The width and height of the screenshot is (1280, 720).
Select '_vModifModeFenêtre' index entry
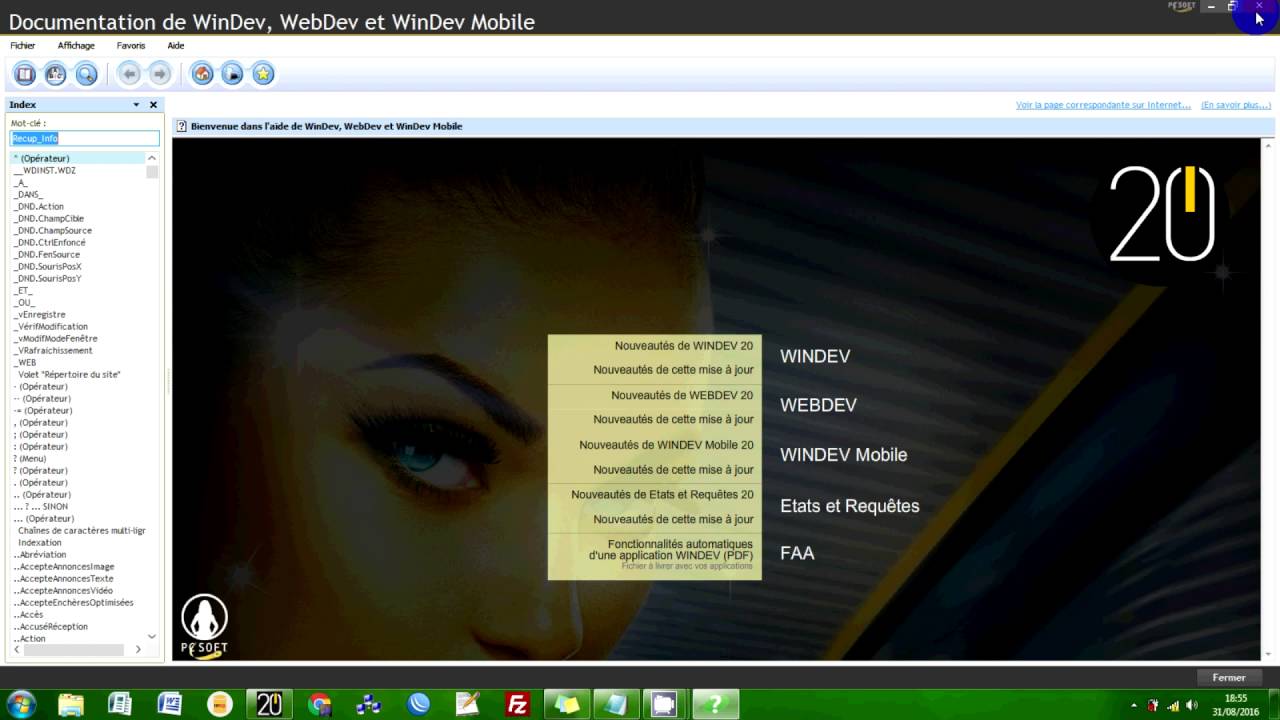(x=55, y=338)
